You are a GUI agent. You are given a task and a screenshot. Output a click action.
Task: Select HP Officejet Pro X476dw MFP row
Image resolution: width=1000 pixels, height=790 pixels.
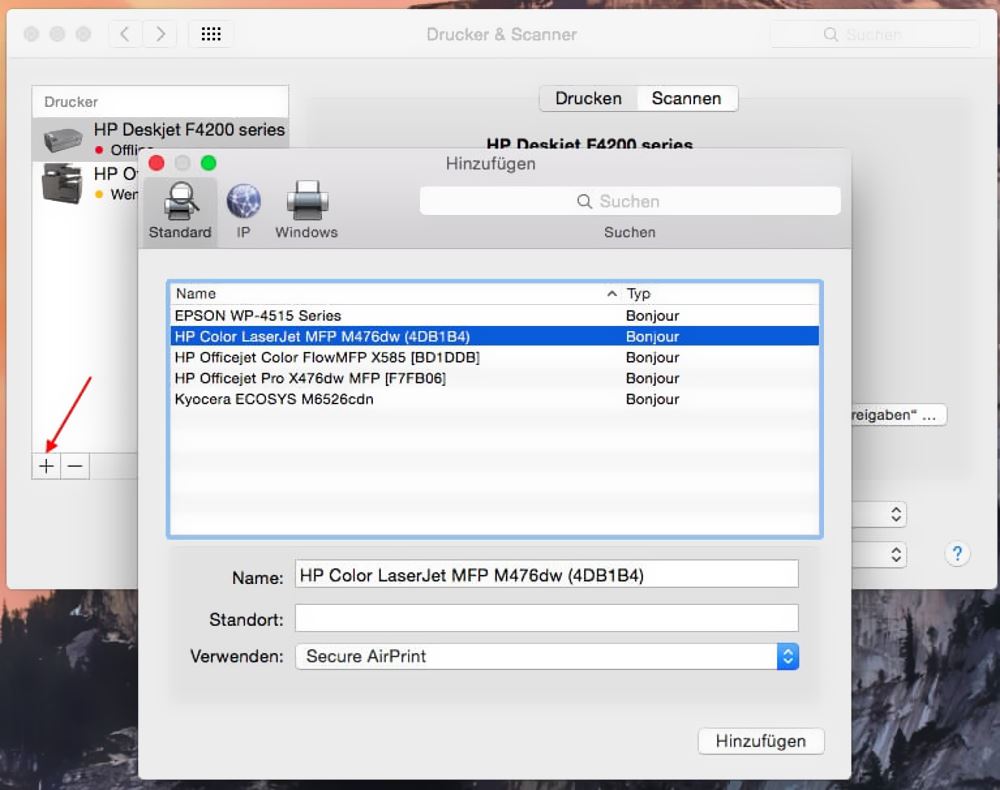click(494, 379)
